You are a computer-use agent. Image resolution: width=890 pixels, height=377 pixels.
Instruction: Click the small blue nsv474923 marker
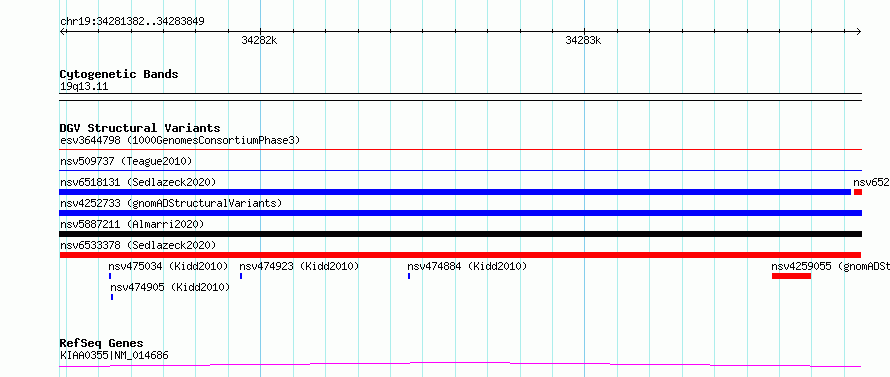[x=241, y=276]
